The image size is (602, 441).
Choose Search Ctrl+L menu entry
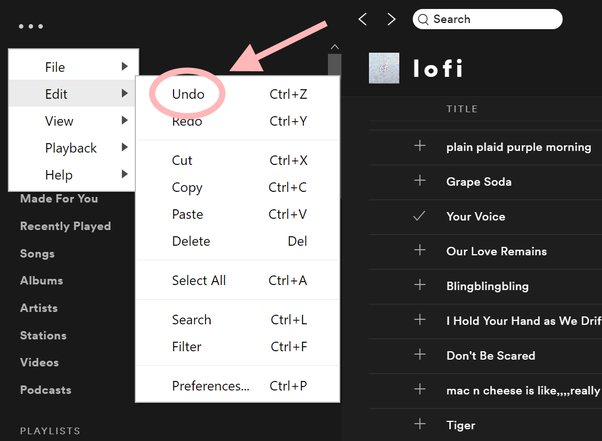238,320
